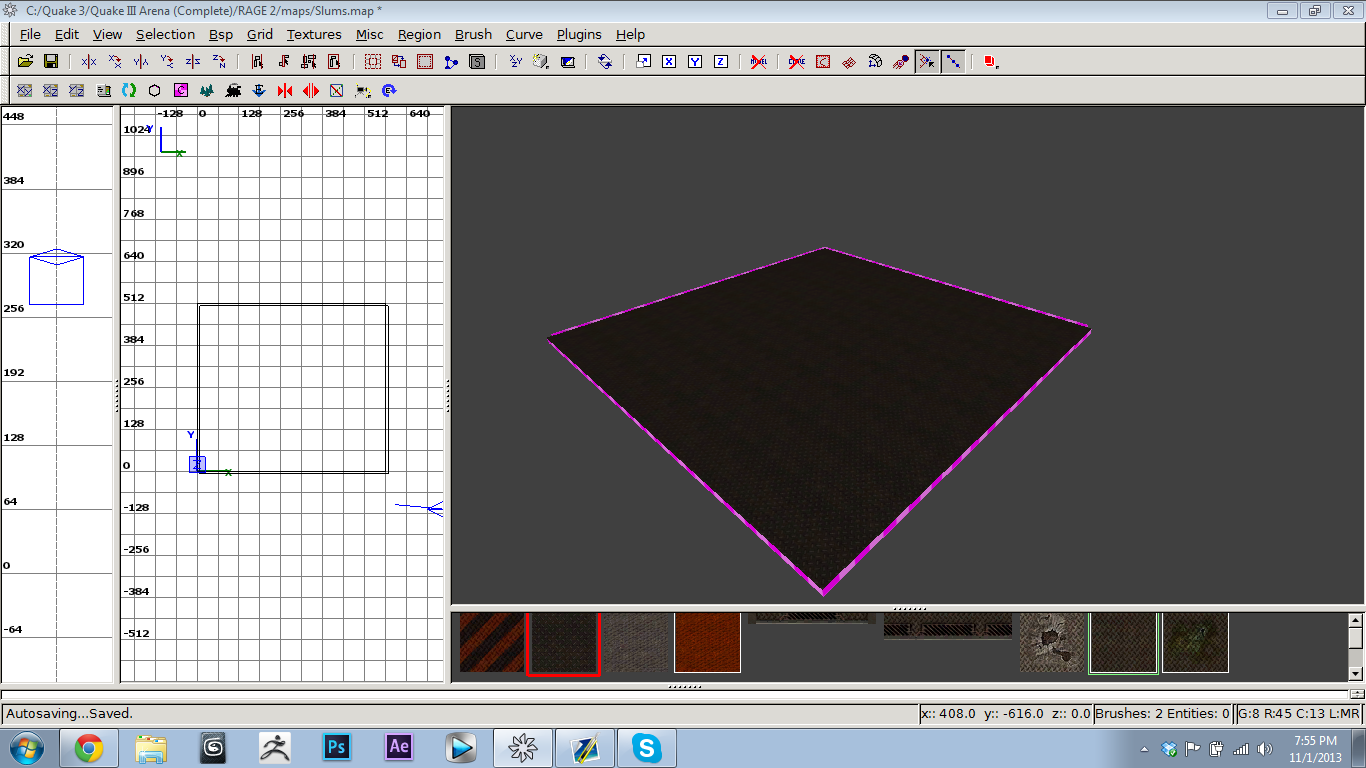
Task: Rotate selection around Y-axis
Action: click(167, 61)
